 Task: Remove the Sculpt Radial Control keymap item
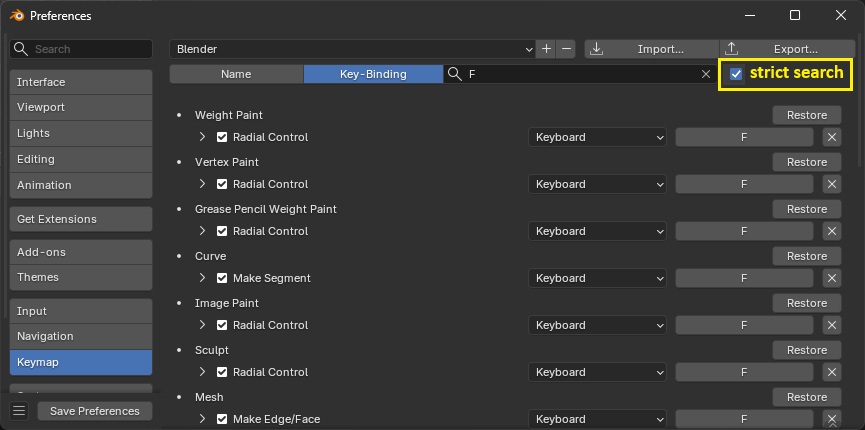click(x=832, y=372)
